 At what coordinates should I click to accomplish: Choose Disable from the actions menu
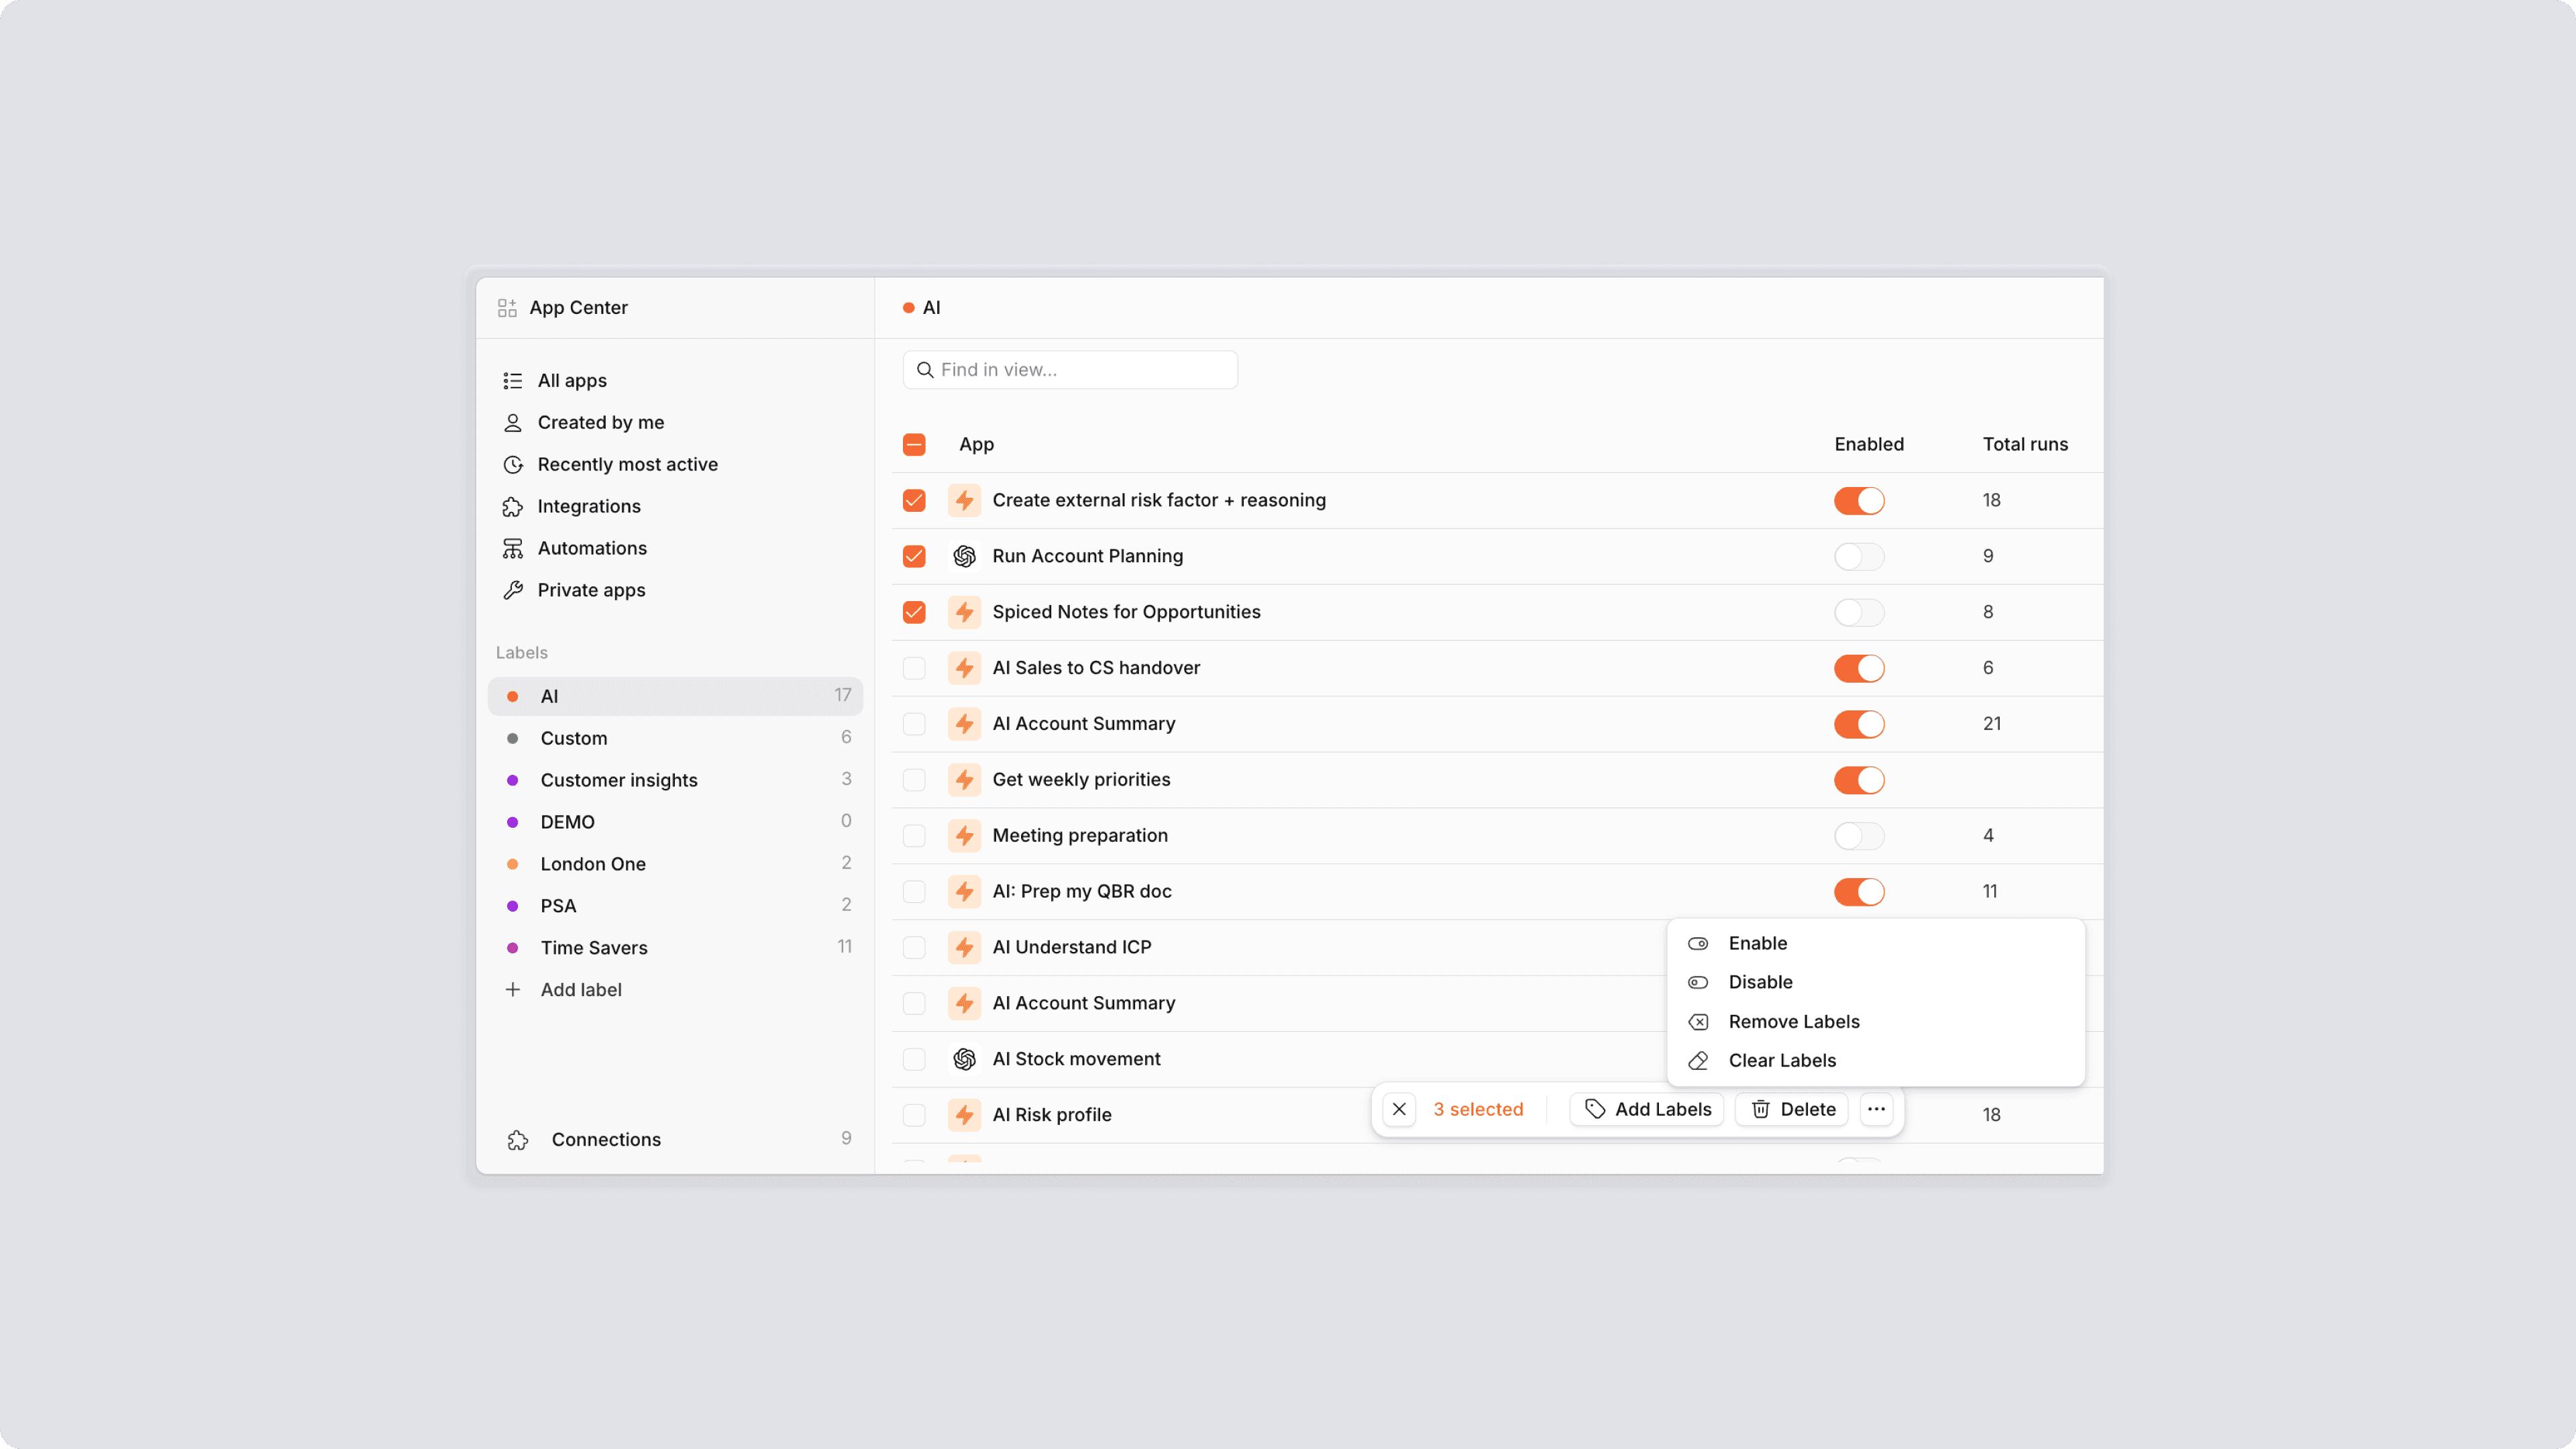(1760, 983)
